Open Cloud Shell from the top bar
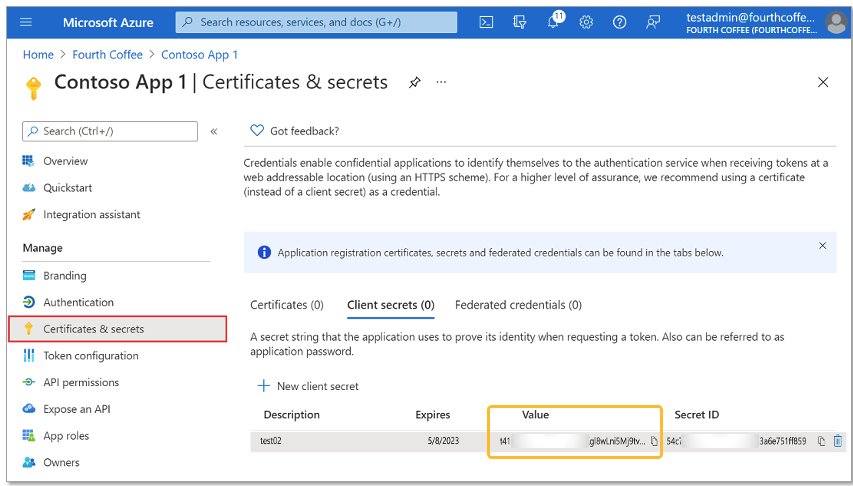The height and width of the screenshot is (486, 853). tap(486, 22)
